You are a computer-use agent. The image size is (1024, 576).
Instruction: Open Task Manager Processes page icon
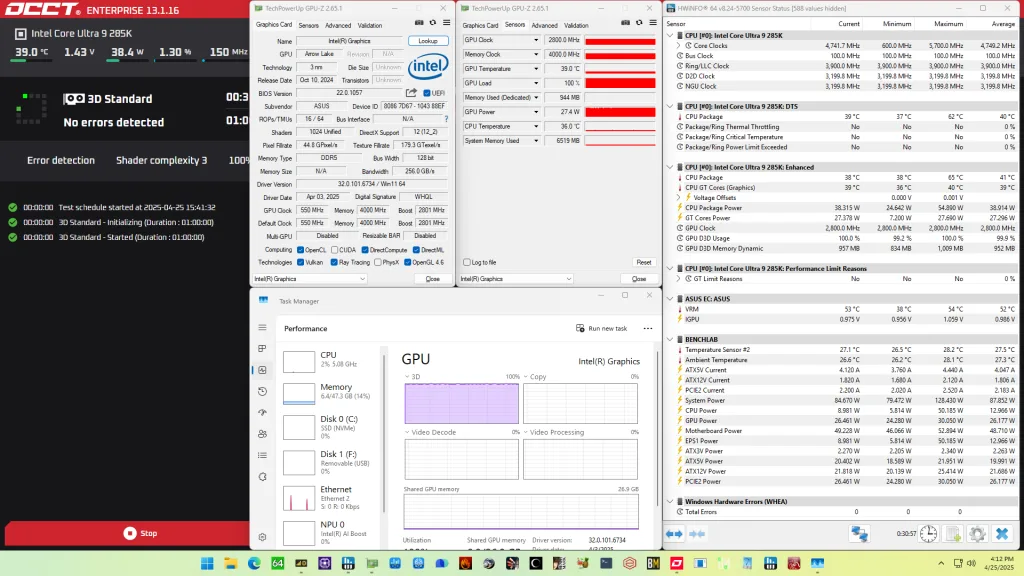pos(263,349)
